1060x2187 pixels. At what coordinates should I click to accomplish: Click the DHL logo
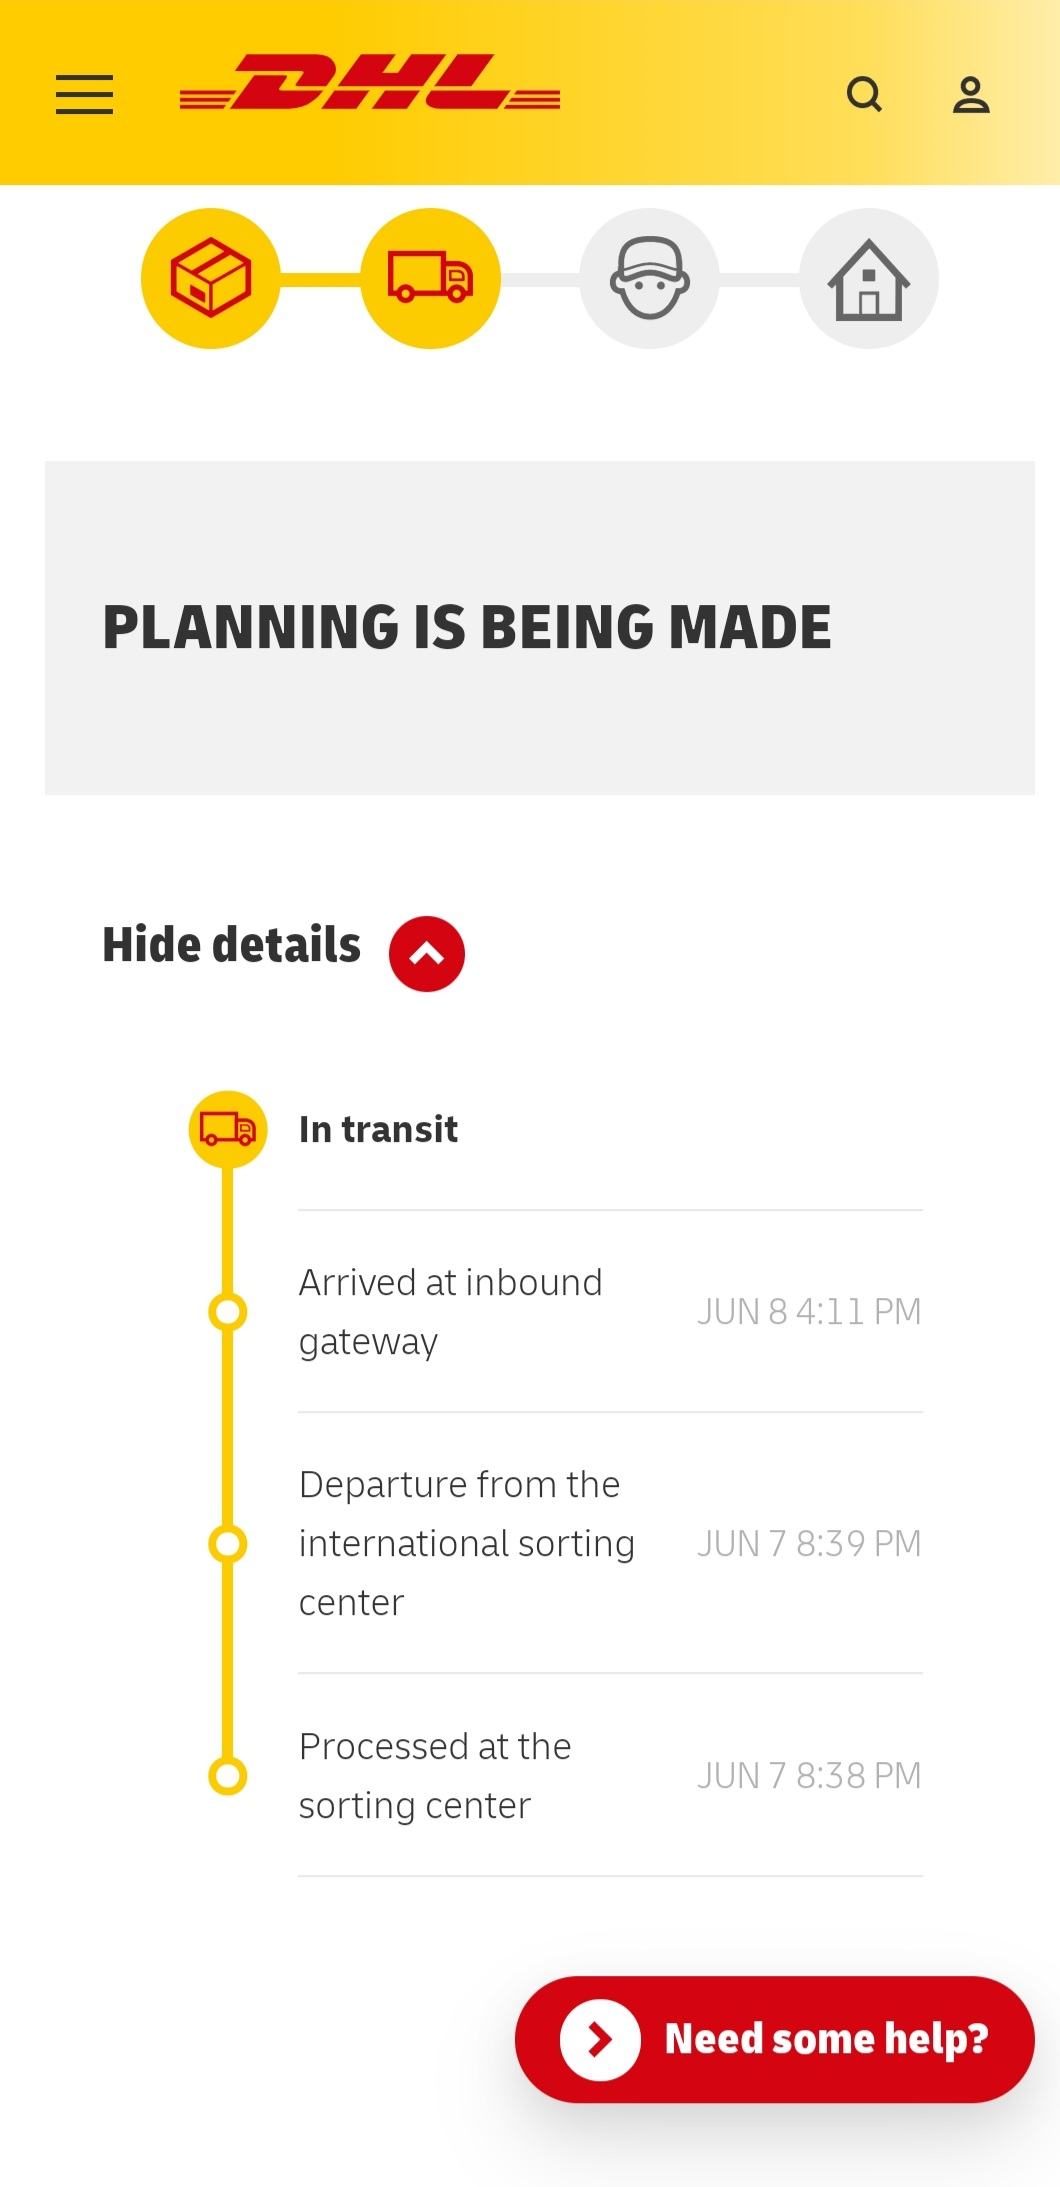(370, 82)
